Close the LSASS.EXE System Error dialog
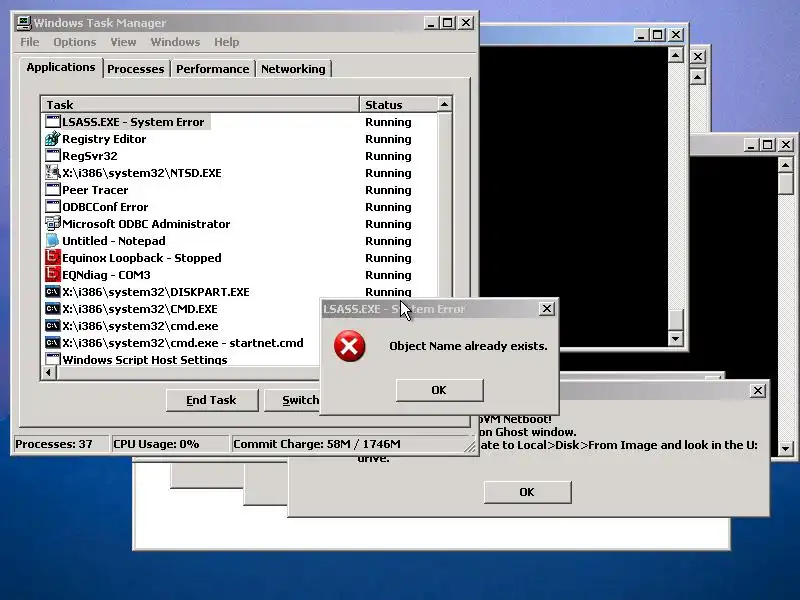Image resolution: width=800 pixels, height=600 pixels. coord(546,309)
